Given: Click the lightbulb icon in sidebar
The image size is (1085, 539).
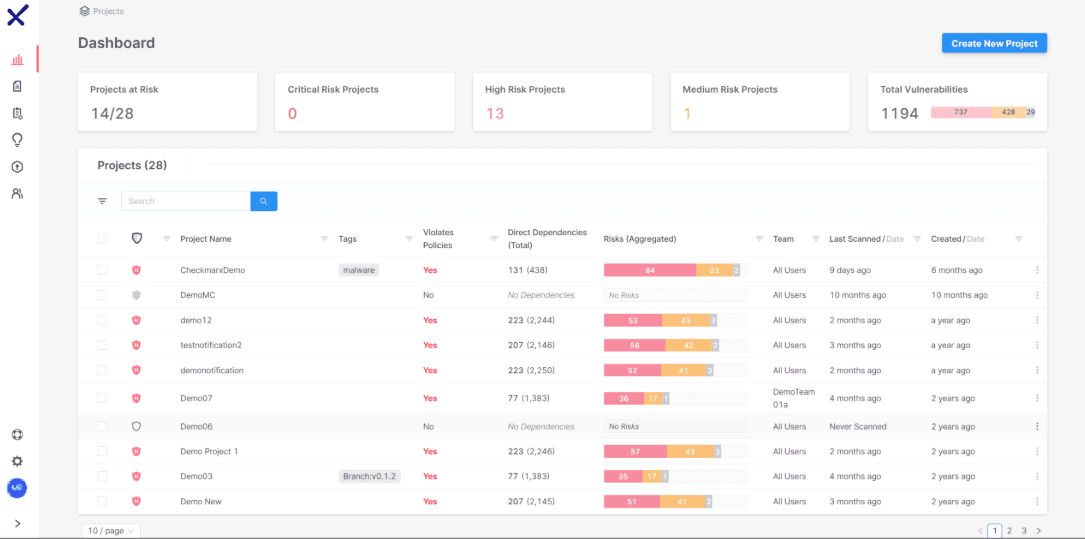Looking at the screenshot, I should coord(18,140).
